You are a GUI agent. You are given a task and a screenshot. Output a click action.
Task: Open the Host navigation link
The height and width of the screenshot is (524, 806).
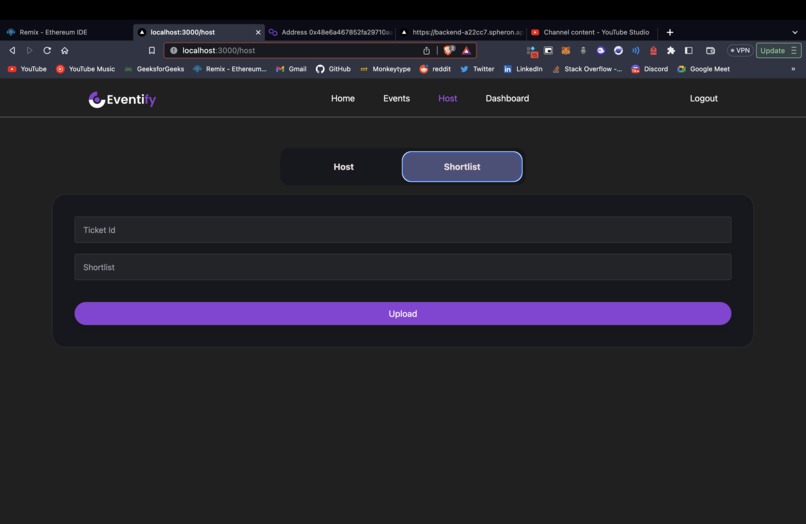(447, 98)
